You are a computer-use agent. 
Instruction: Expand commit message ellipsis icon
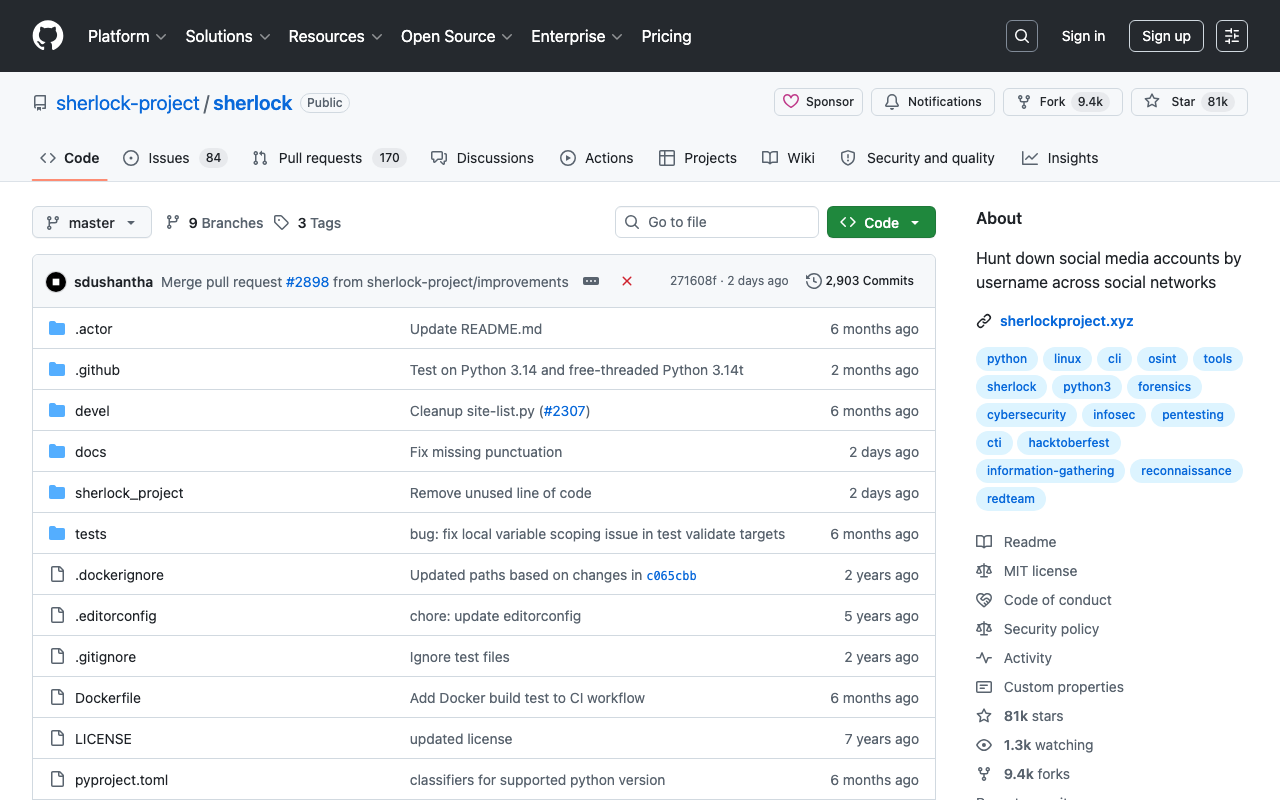point(591,282)
